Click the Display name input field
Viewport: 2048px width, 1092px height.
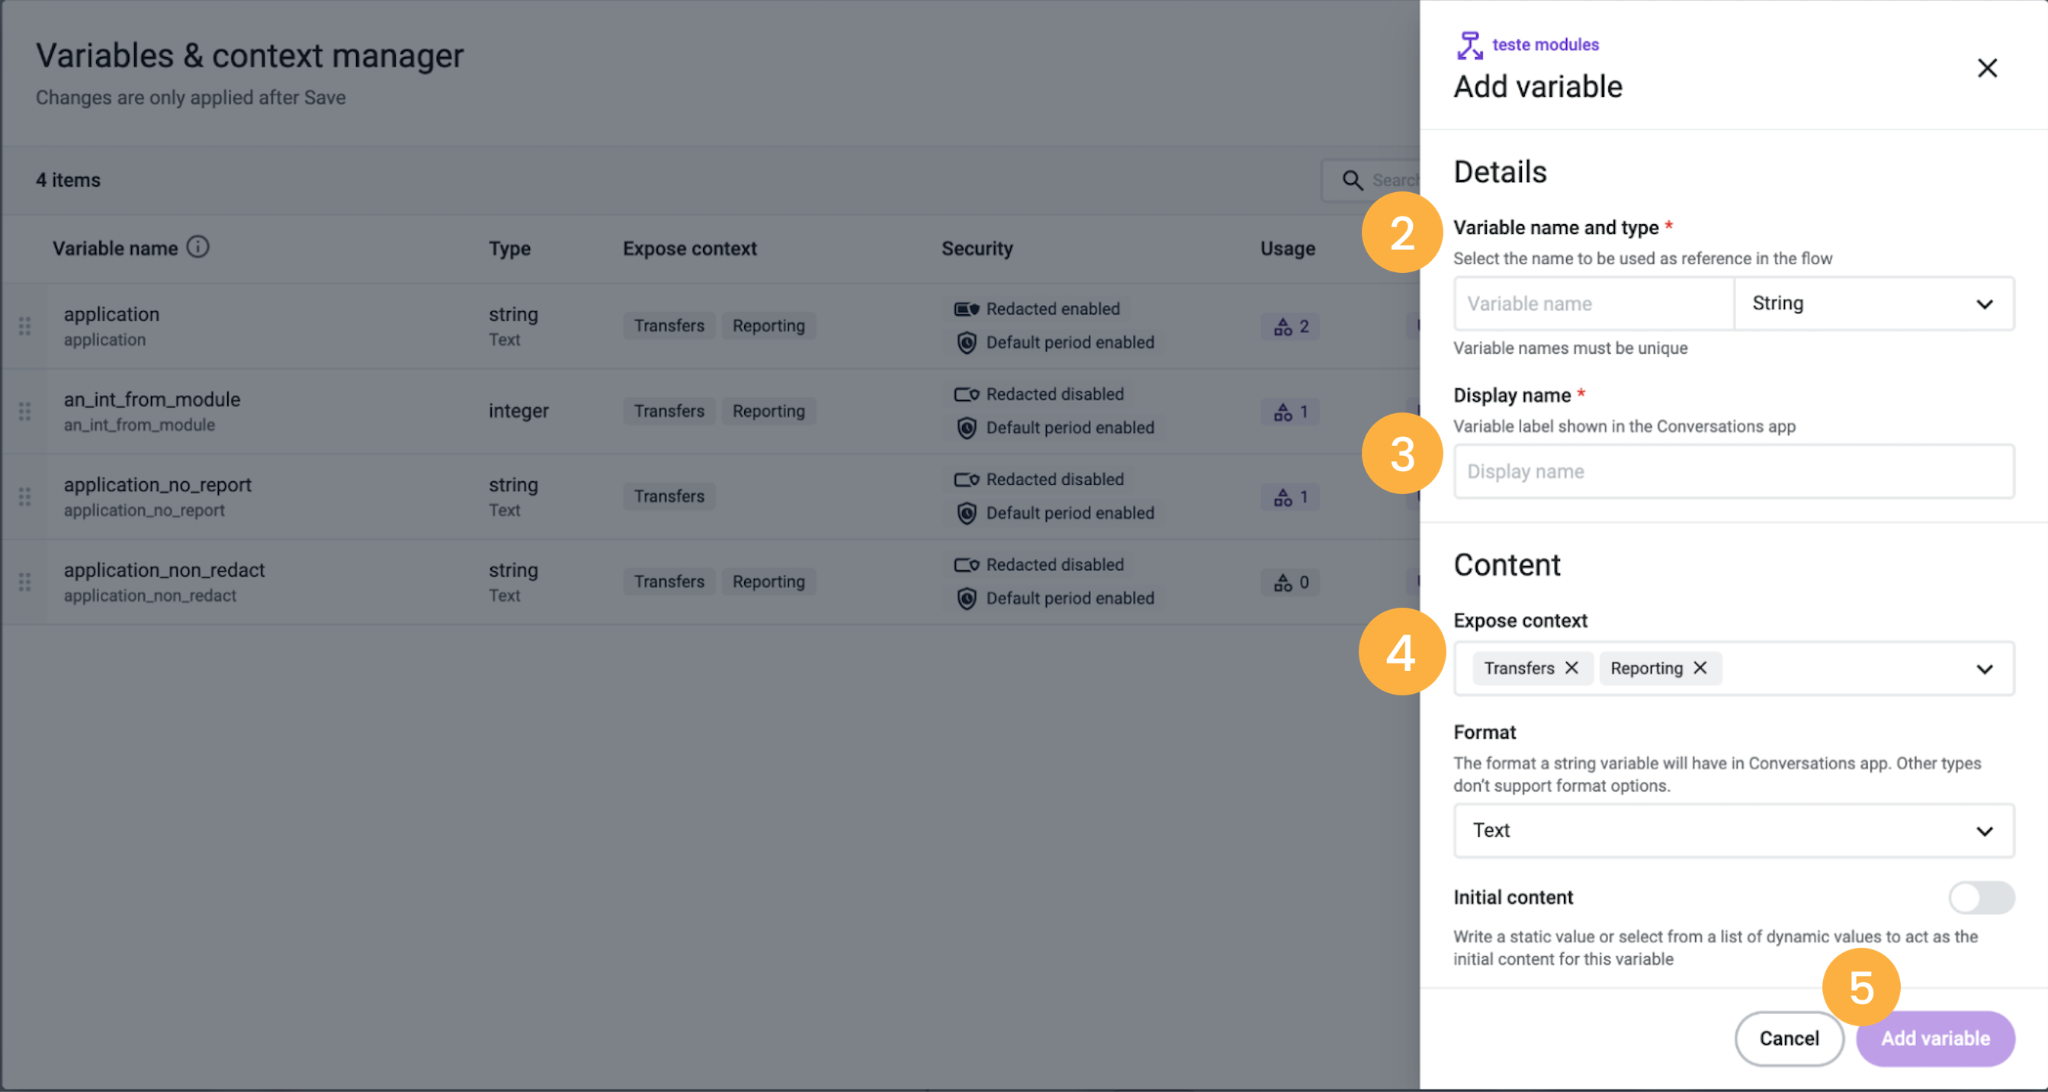click(x=1733, y=472)
